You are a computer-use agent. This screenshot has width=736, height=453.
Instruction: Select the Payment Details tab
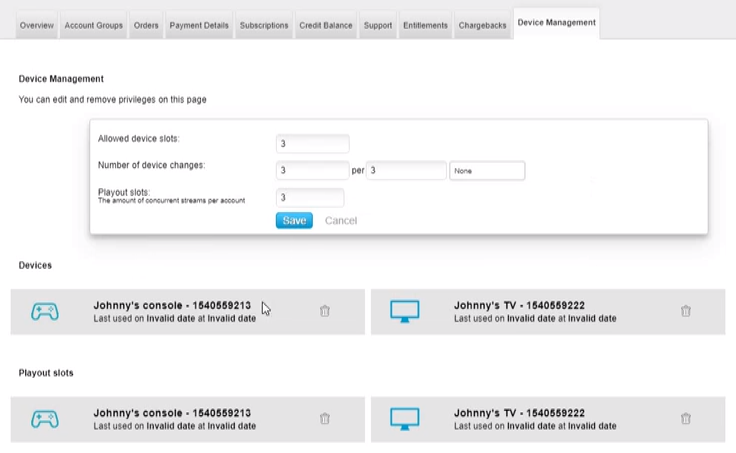tap(199, 25)
